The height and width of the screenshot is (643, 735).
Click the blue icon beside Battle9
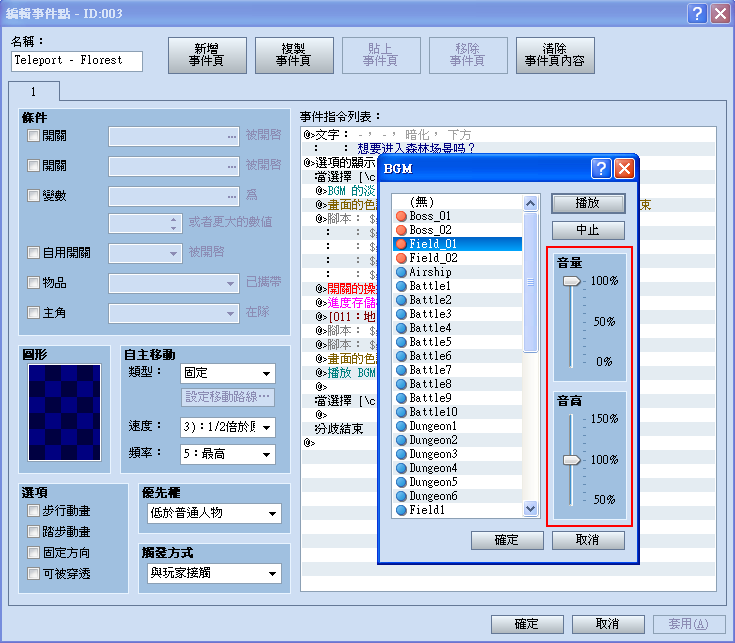(401, 398)
